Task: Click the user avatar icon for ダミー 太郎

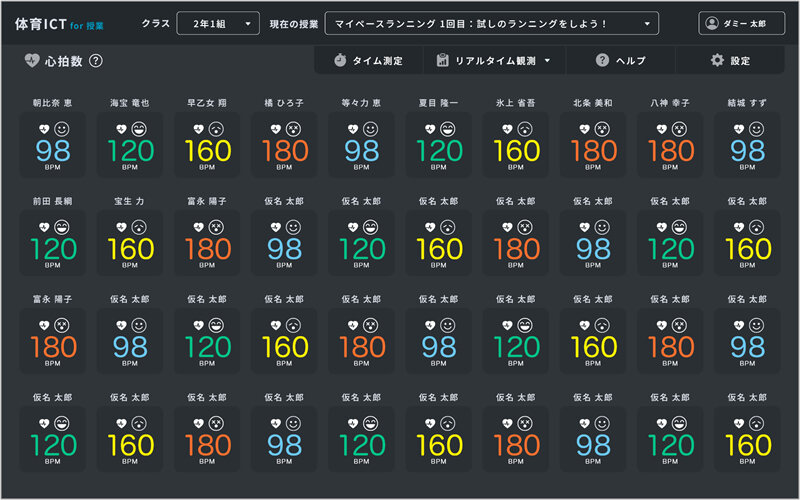Action: (x=712, y=23)
